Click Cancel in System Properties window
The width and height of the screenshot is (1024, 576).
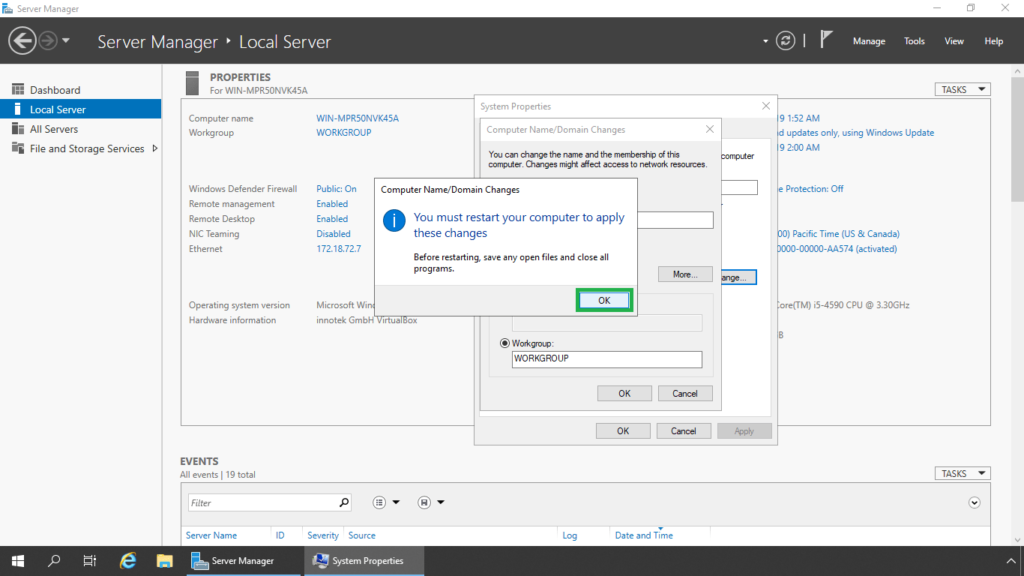[x=683, y=431]
